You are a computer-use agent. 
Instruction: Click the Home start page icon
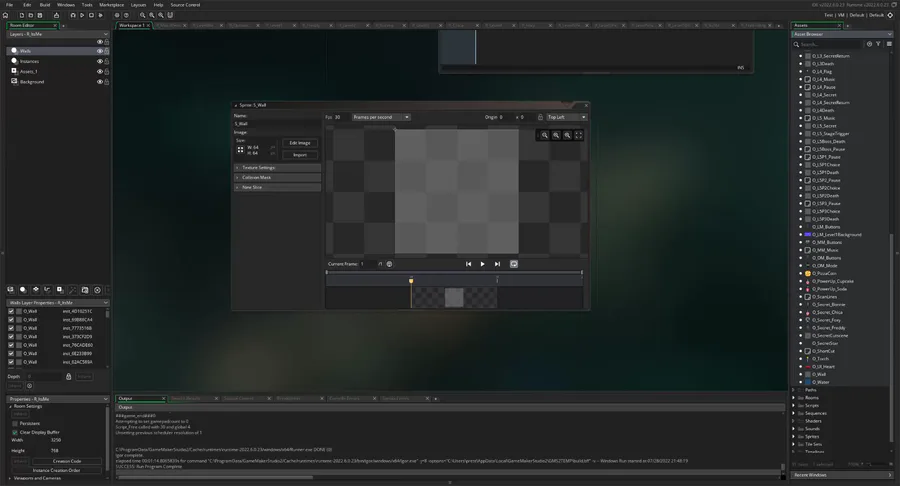(x=6, y=15)
